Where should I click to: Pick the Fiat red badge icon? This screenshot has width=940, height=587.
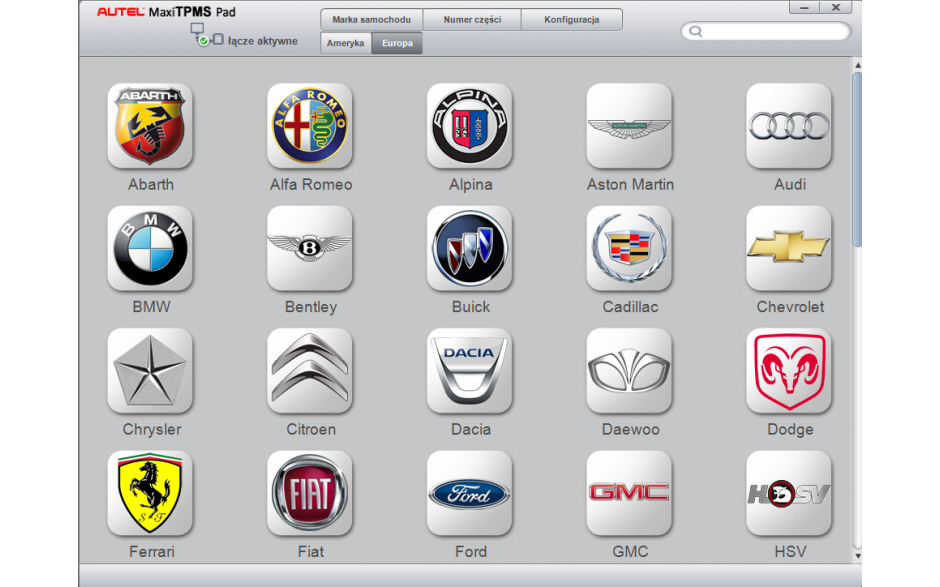click(309, 493)
